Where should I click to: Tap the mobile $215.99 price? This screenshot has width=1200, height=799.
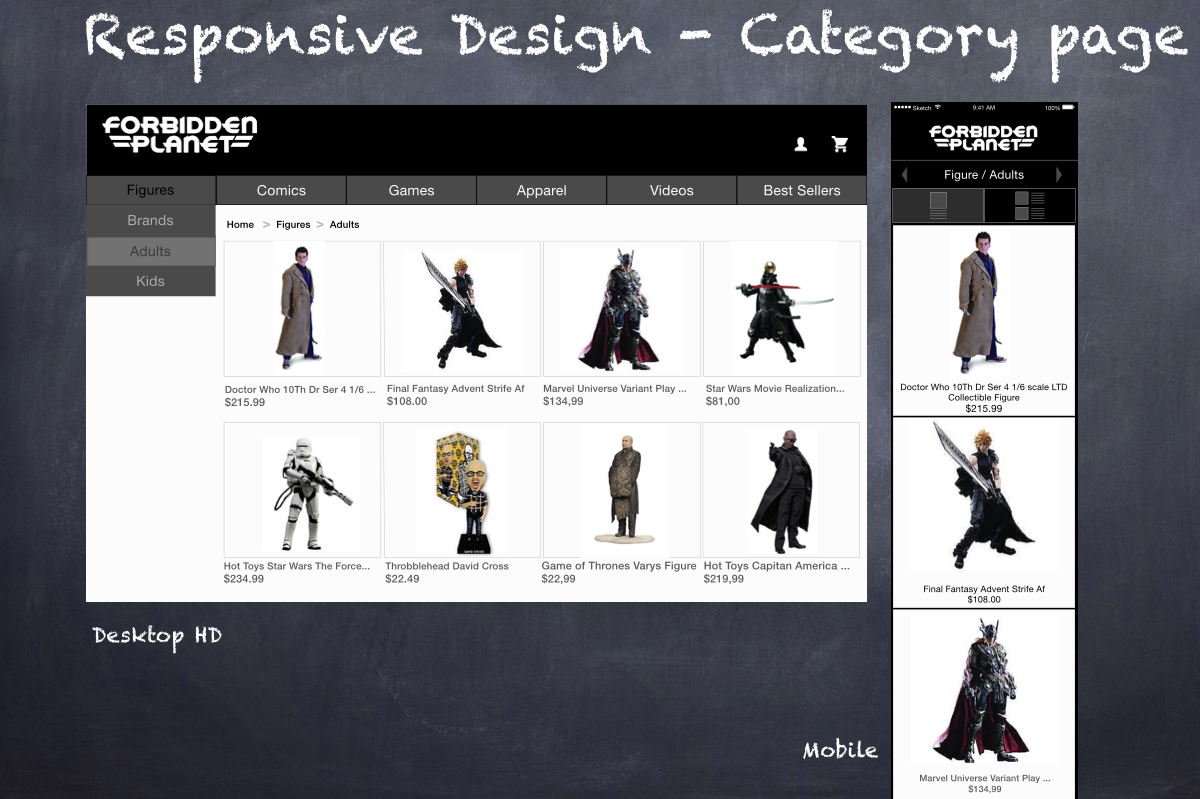pyautogui.click(x=984, y=408)
